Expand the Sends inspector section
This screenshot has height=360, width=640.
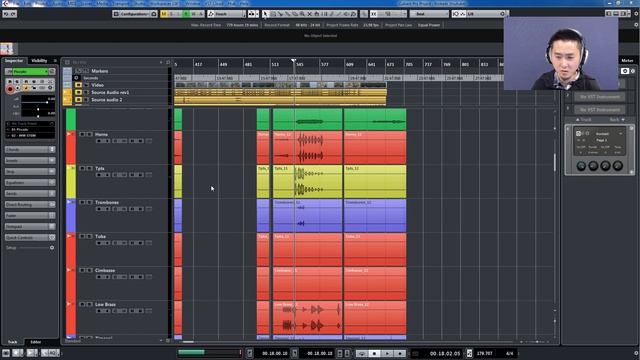click(30, 193)
